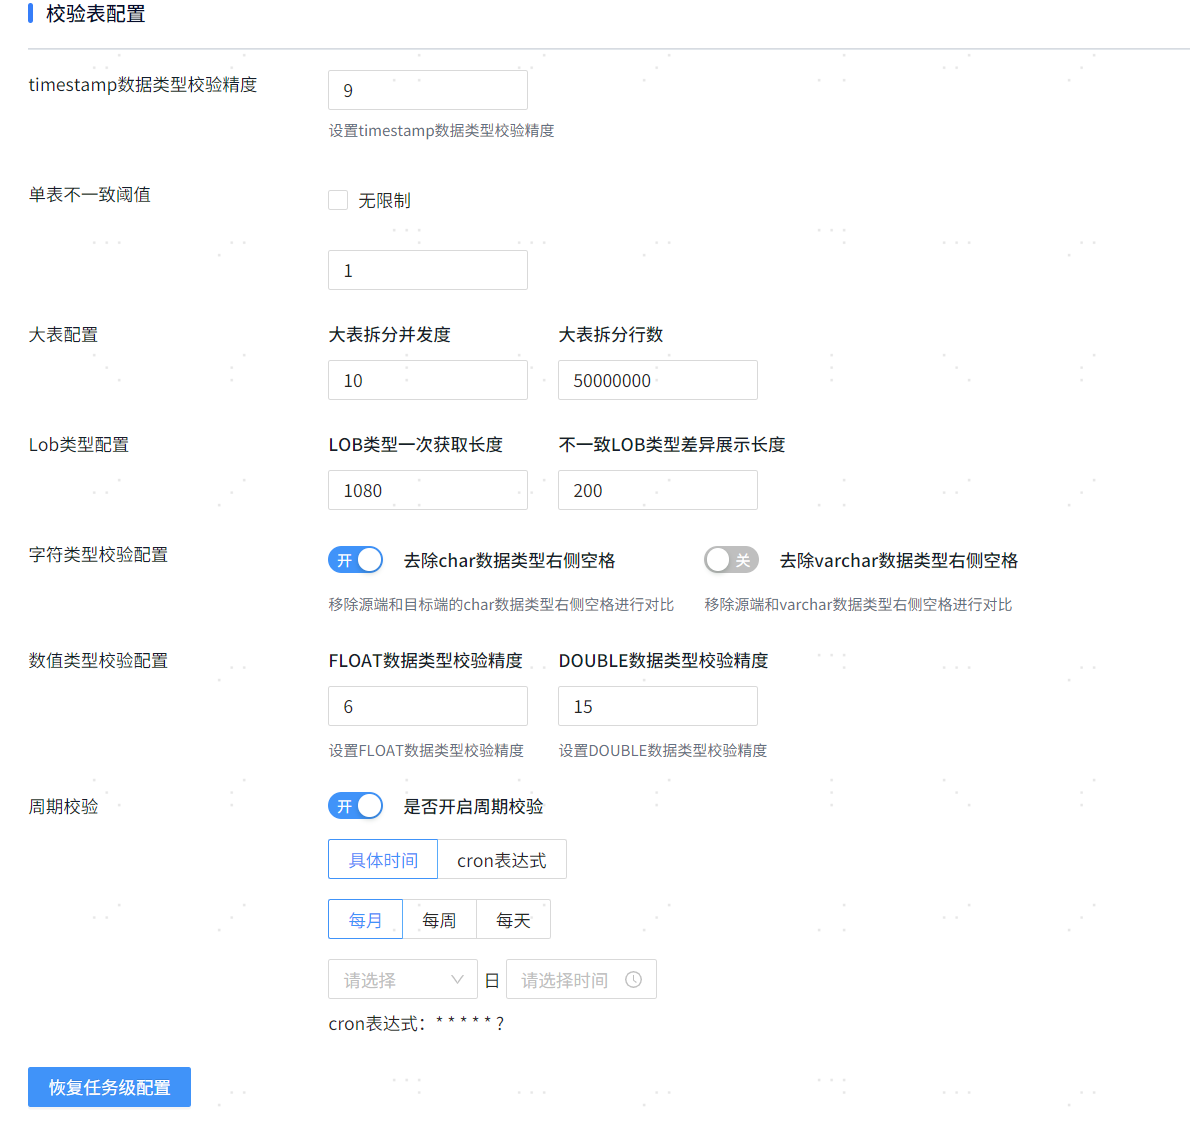Check the 无限制 checkbox
Screen dimensions: 1190x1135
(337, 199)
